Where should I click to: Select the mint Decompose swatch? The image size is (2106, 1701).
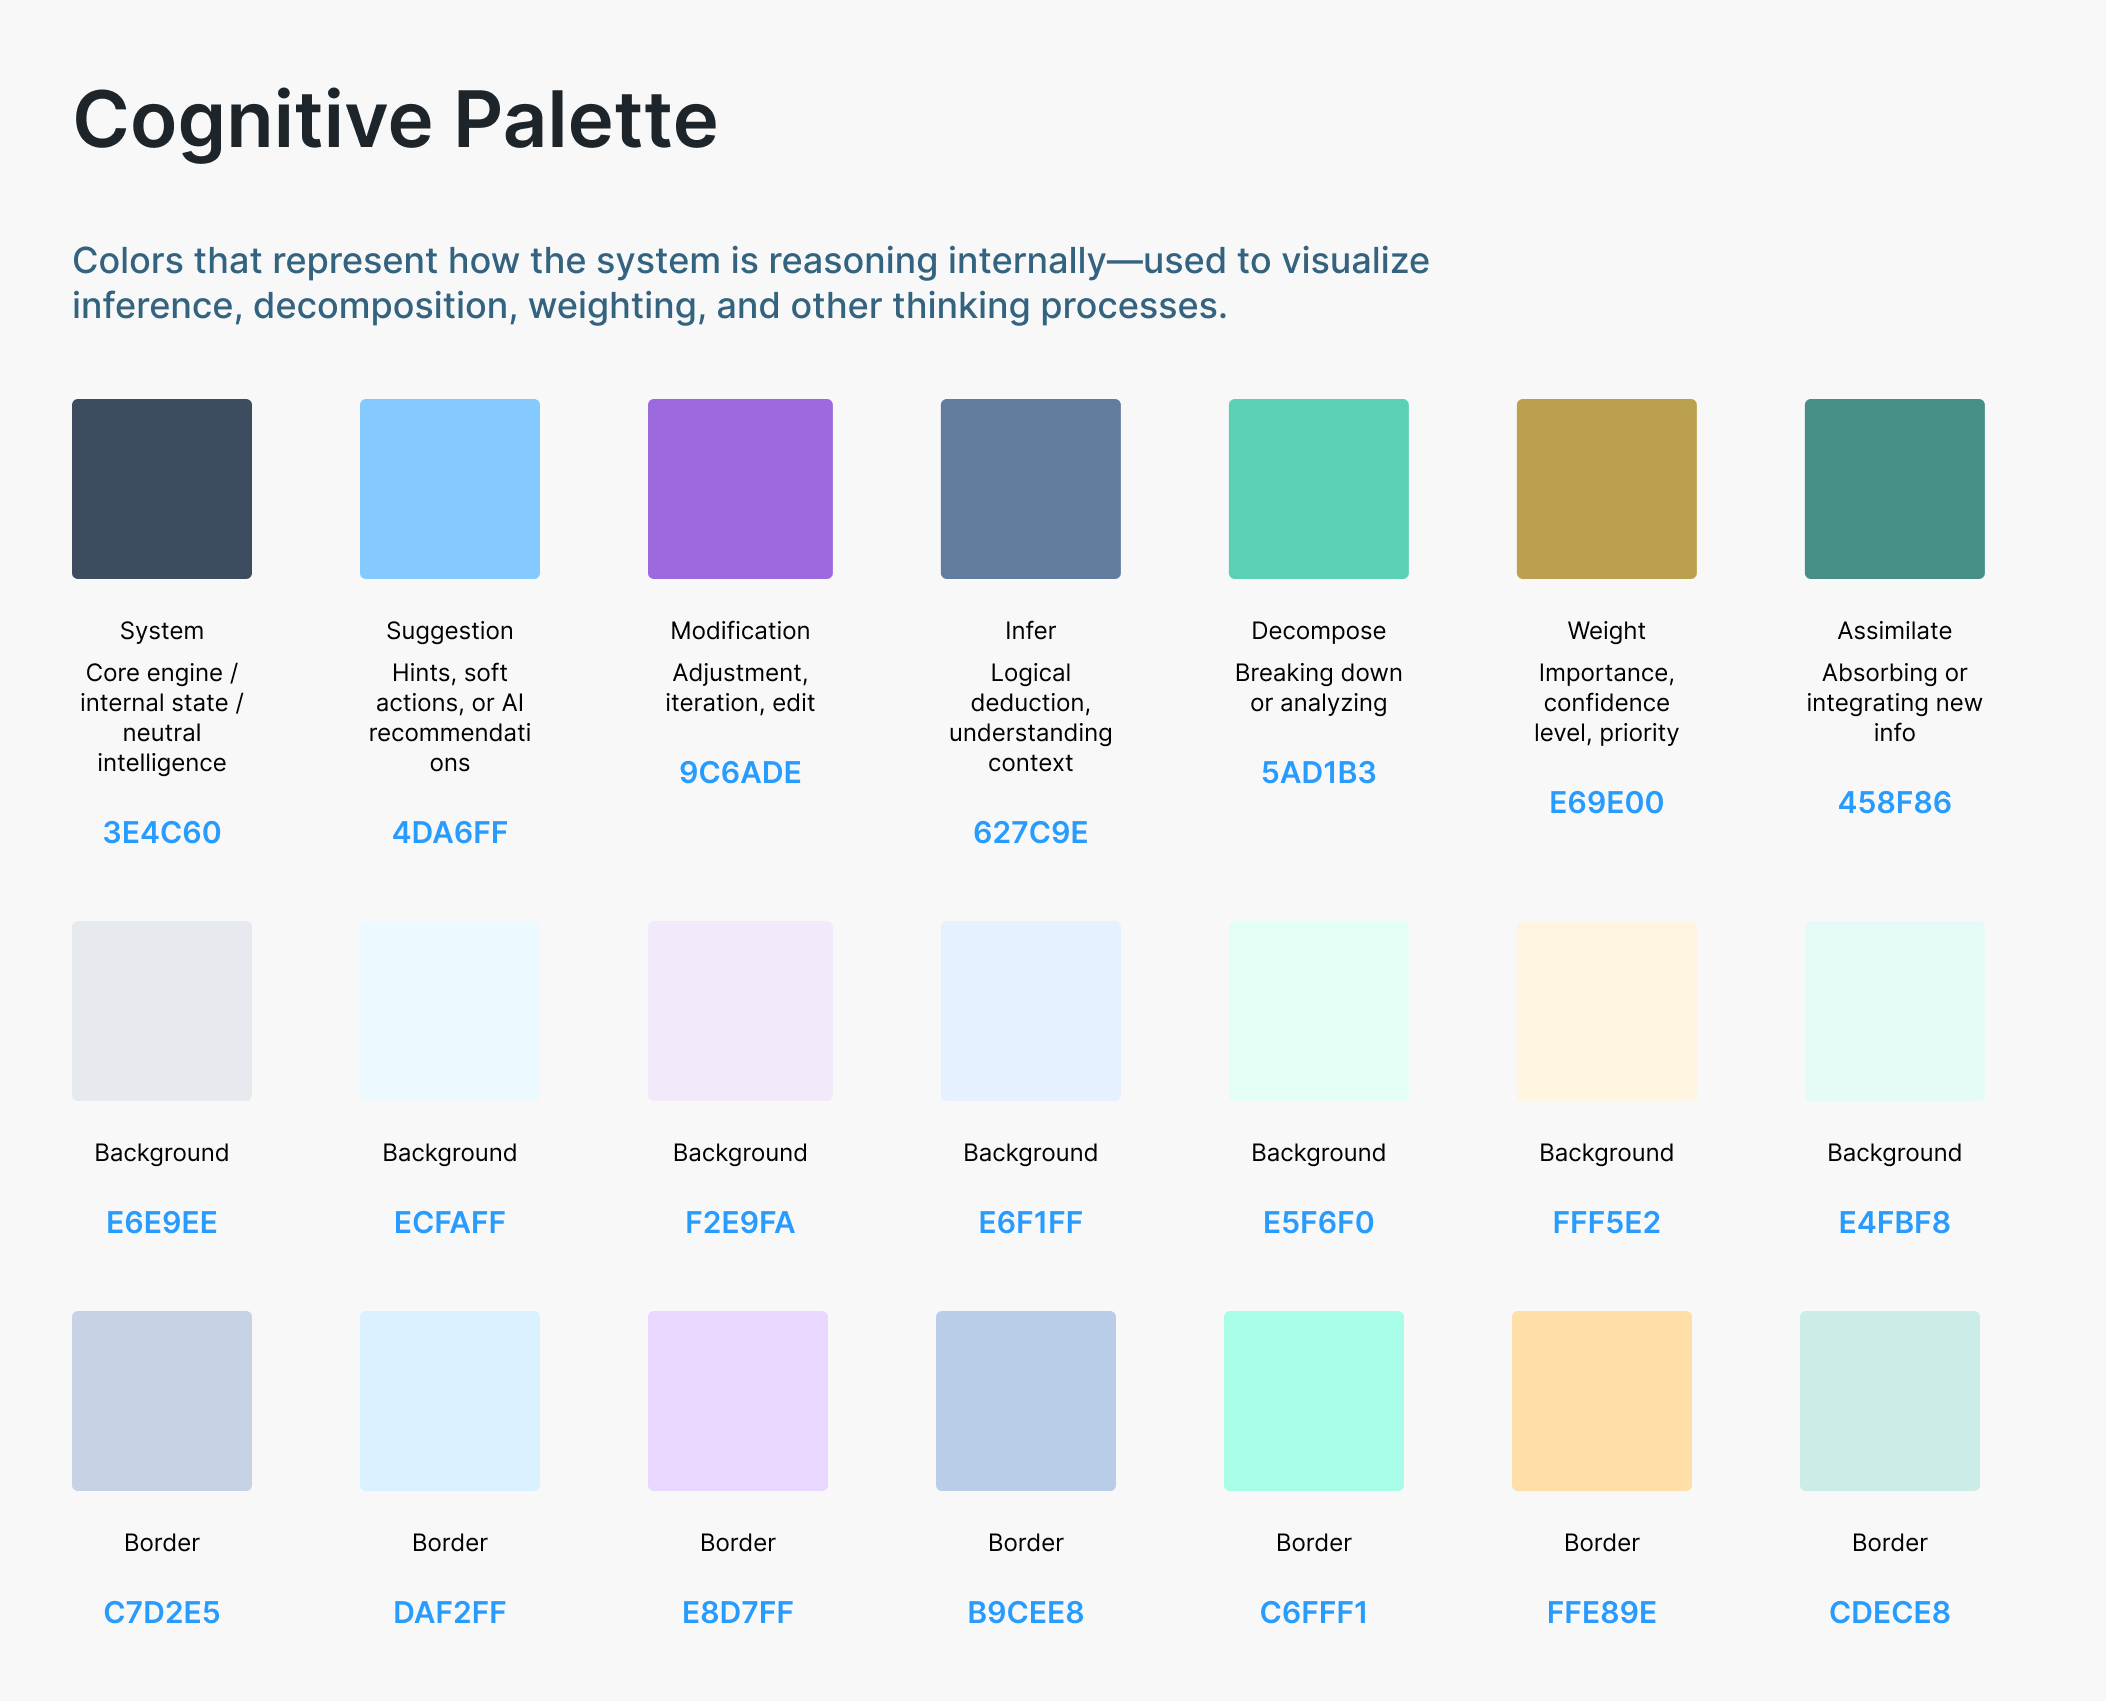pos(1318,489)
